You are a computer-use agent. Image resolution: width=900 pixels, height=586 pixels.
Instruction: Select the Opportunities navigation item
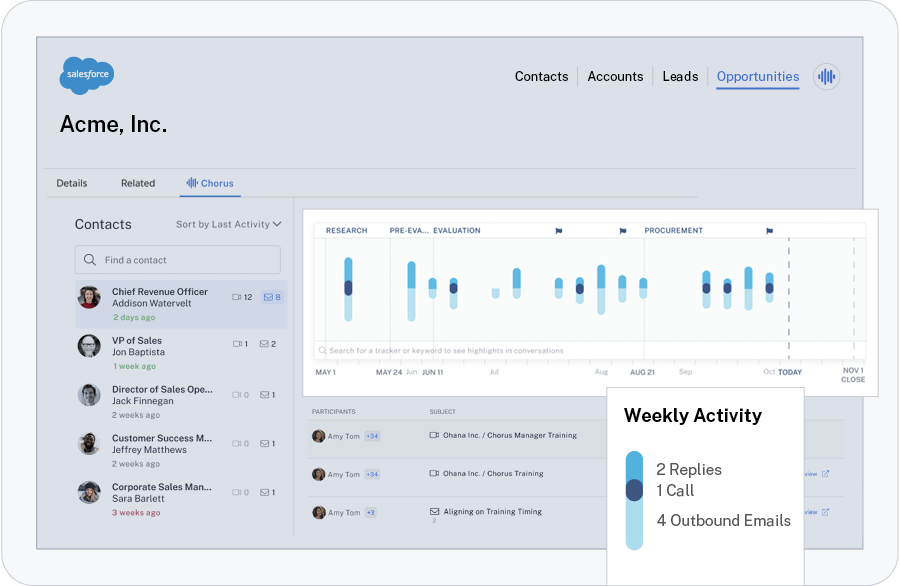(x=758, y=76)
